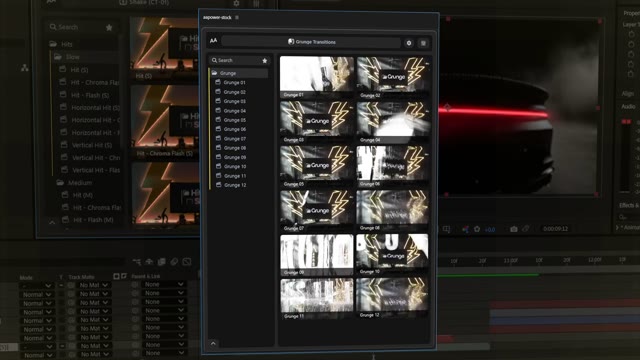The image size is (640, 360).
Task: Toggle favorites star beside Grunge search
Action: (264, 60)
